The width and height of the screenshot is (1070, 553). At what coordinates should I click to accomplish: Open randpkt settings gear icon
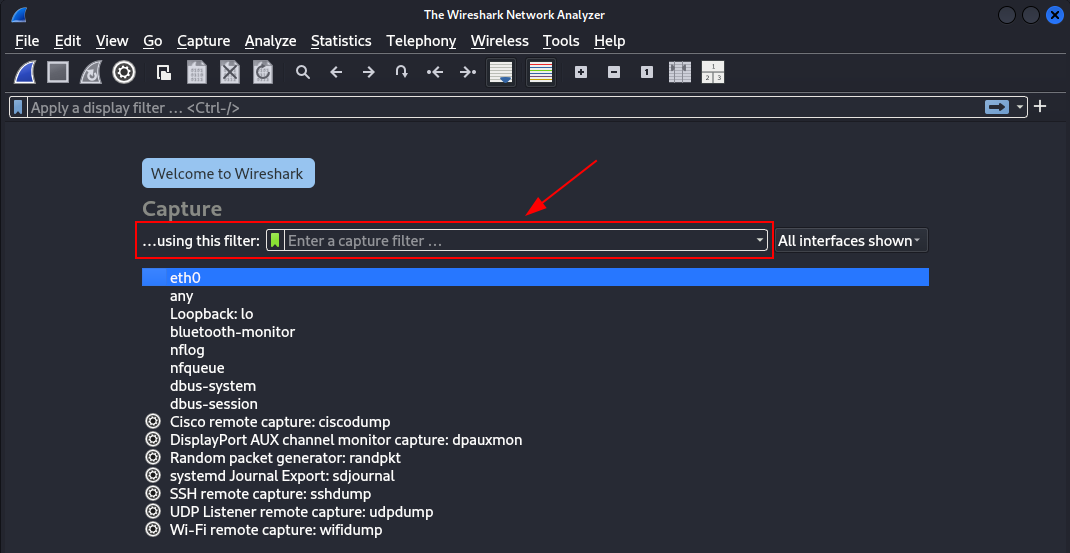pyautogui.click(x=153, y=457)
